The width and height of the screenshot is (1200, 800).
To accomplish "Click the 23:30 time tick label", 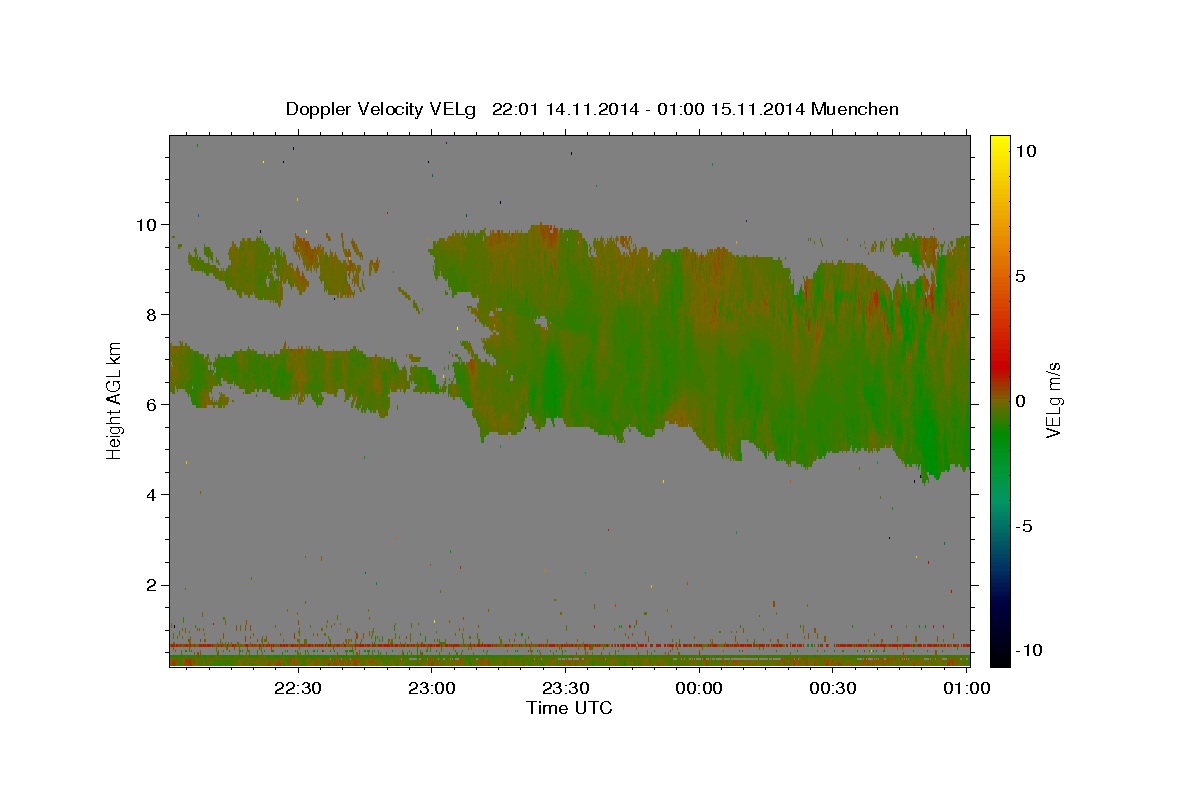I will (565, 688).
